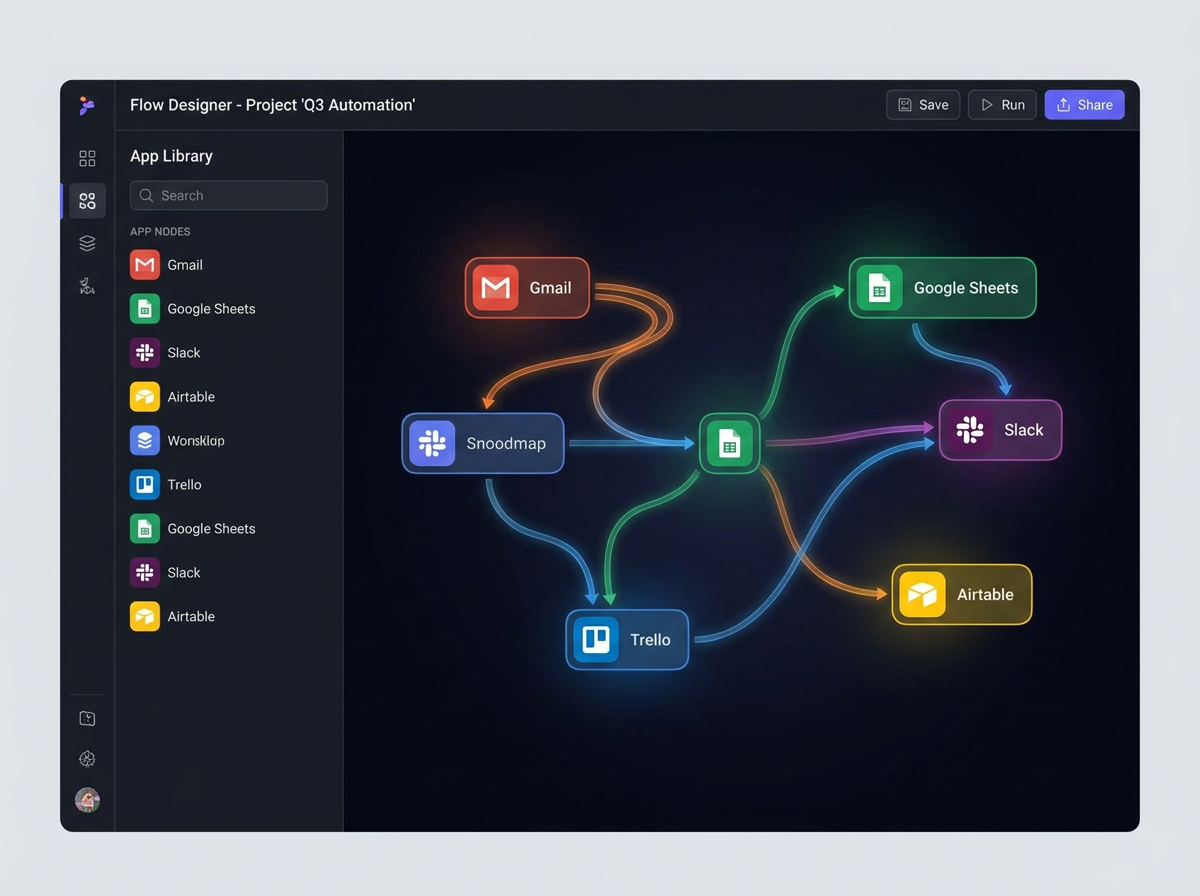Select the Gmail node on the canvas

pos(527,288)
